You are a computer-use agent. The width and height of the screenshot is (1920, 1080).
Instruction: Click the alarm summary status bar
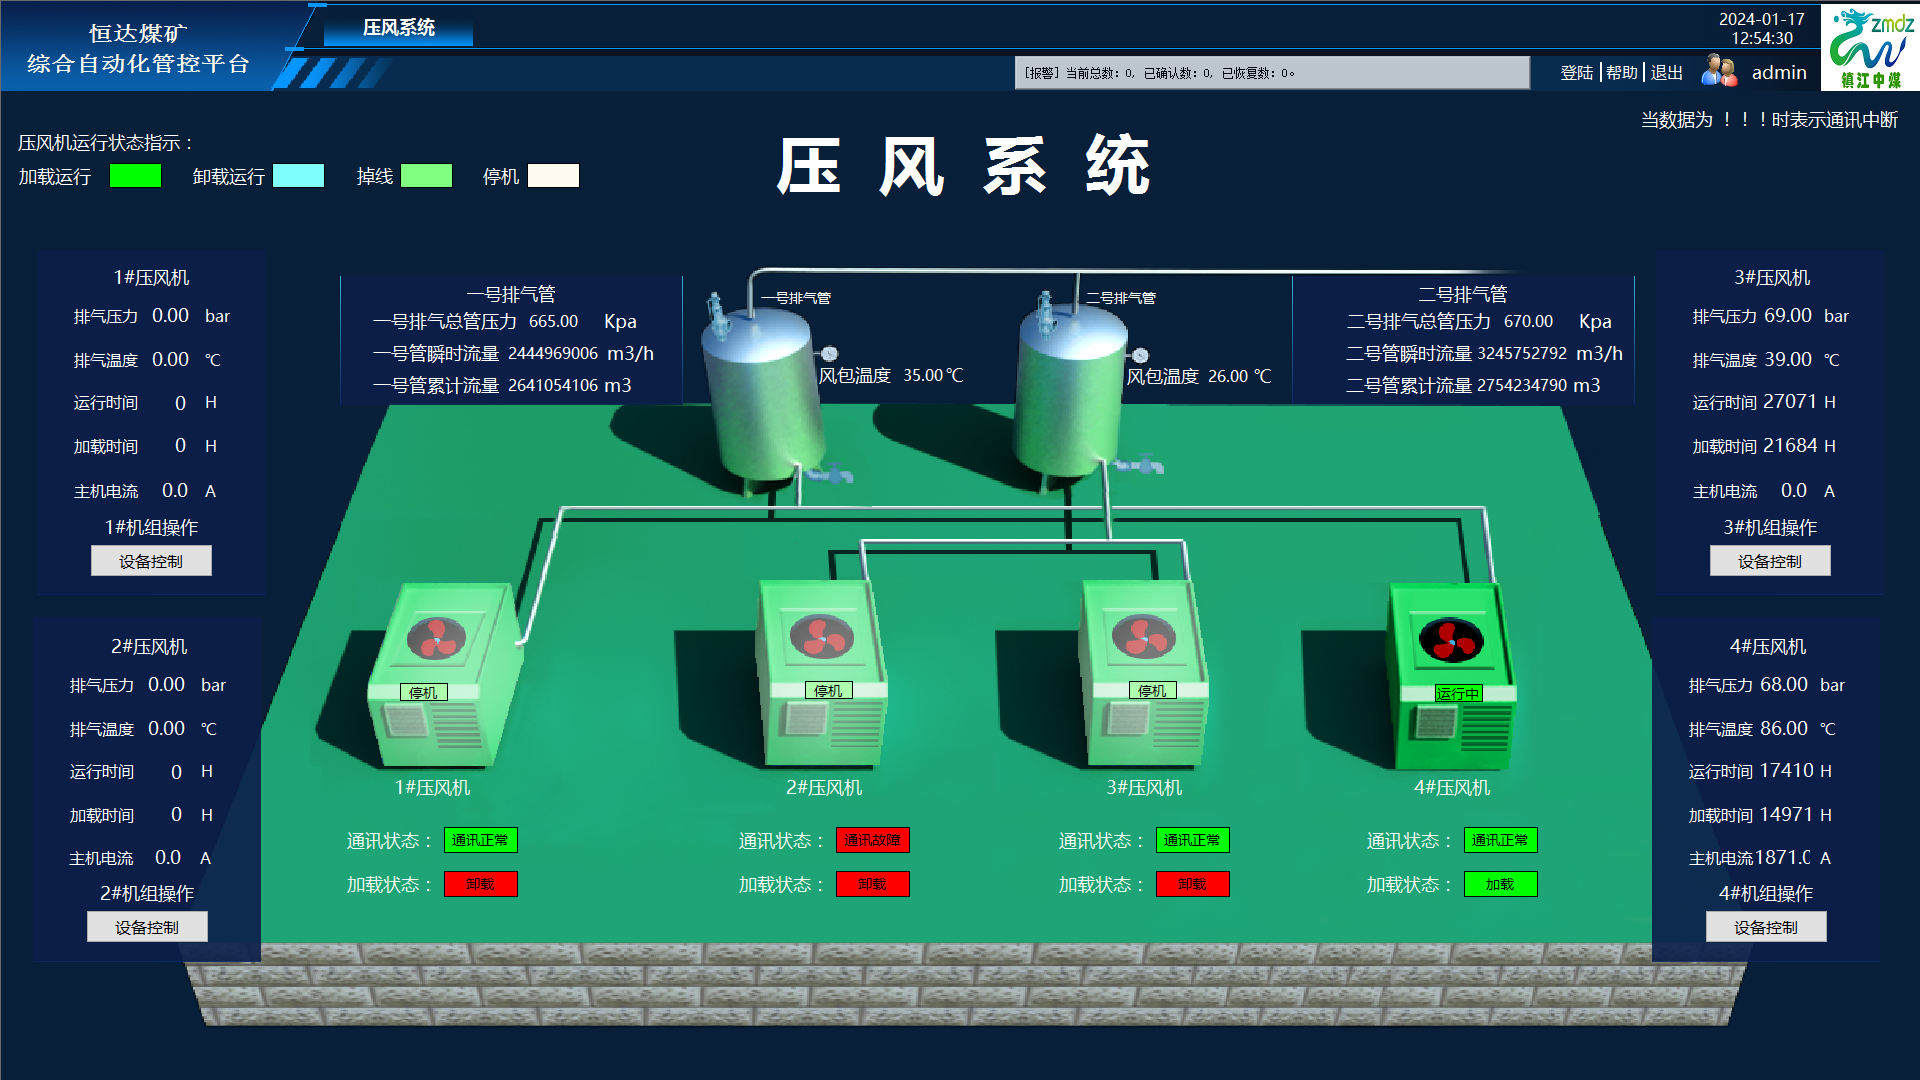click(x=1271, y=73)
